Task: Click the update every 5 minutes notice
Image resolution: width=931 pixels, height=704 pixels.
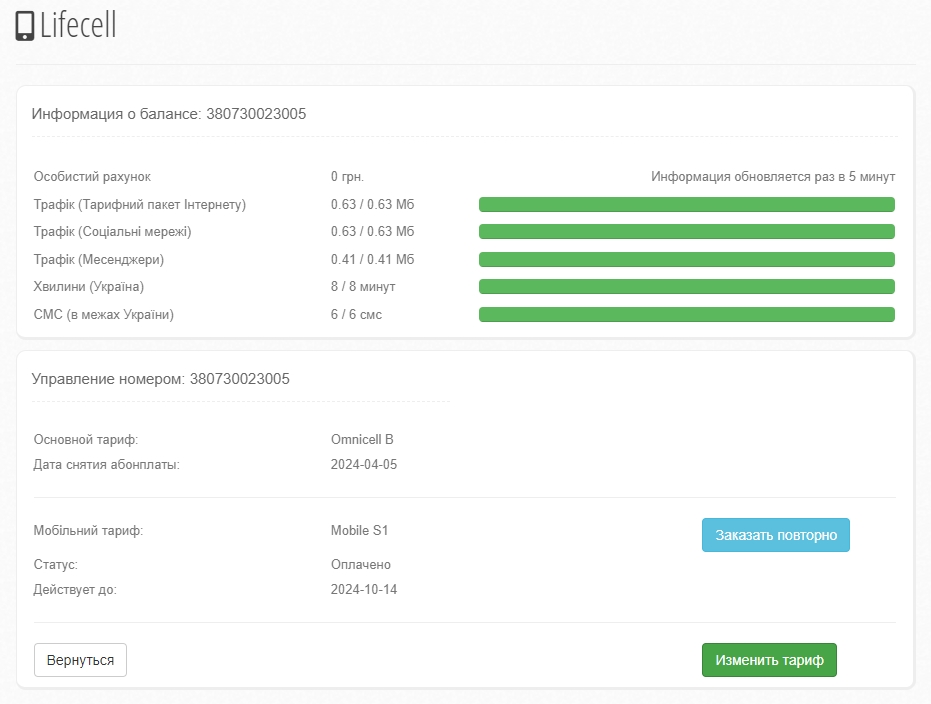Action: (x=773, y=177)
